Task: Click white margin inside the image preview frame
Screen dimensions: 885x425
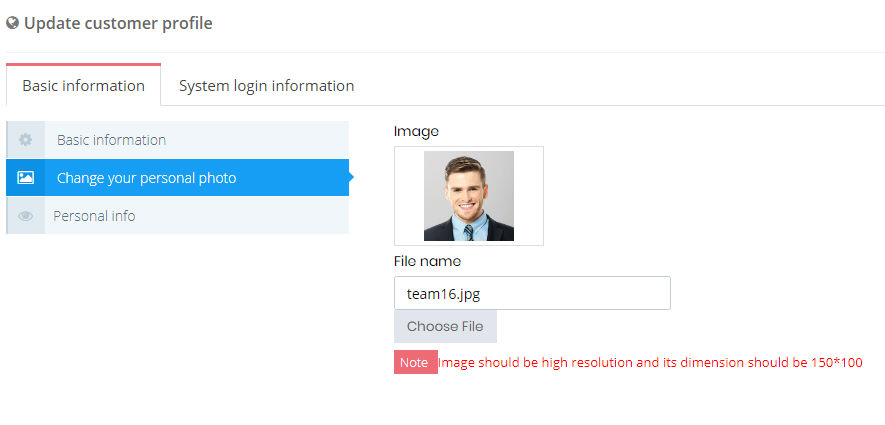Action: [409, 196]
